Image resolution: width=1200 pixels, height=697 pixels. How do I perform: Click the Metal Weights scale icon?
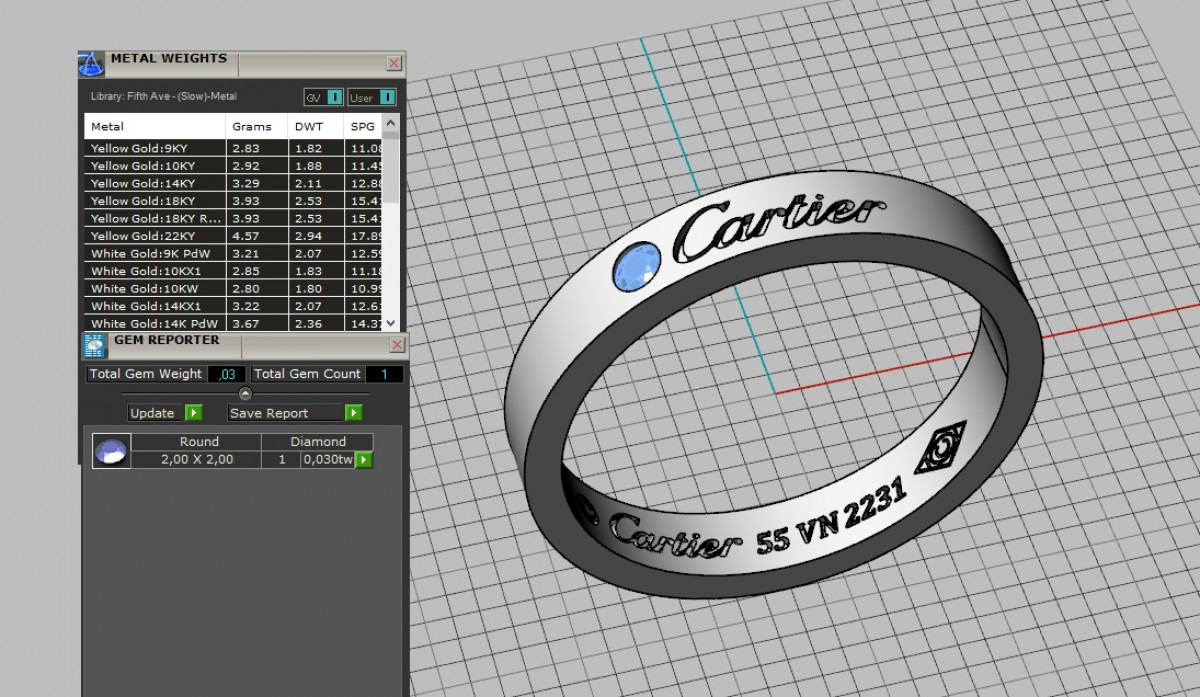click(91, 64)
